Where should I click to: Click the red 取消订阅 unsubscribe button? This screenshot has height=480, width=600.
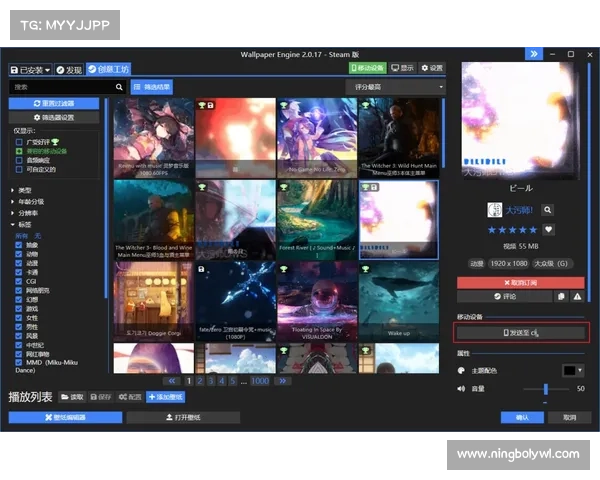[x=520, y=282]
